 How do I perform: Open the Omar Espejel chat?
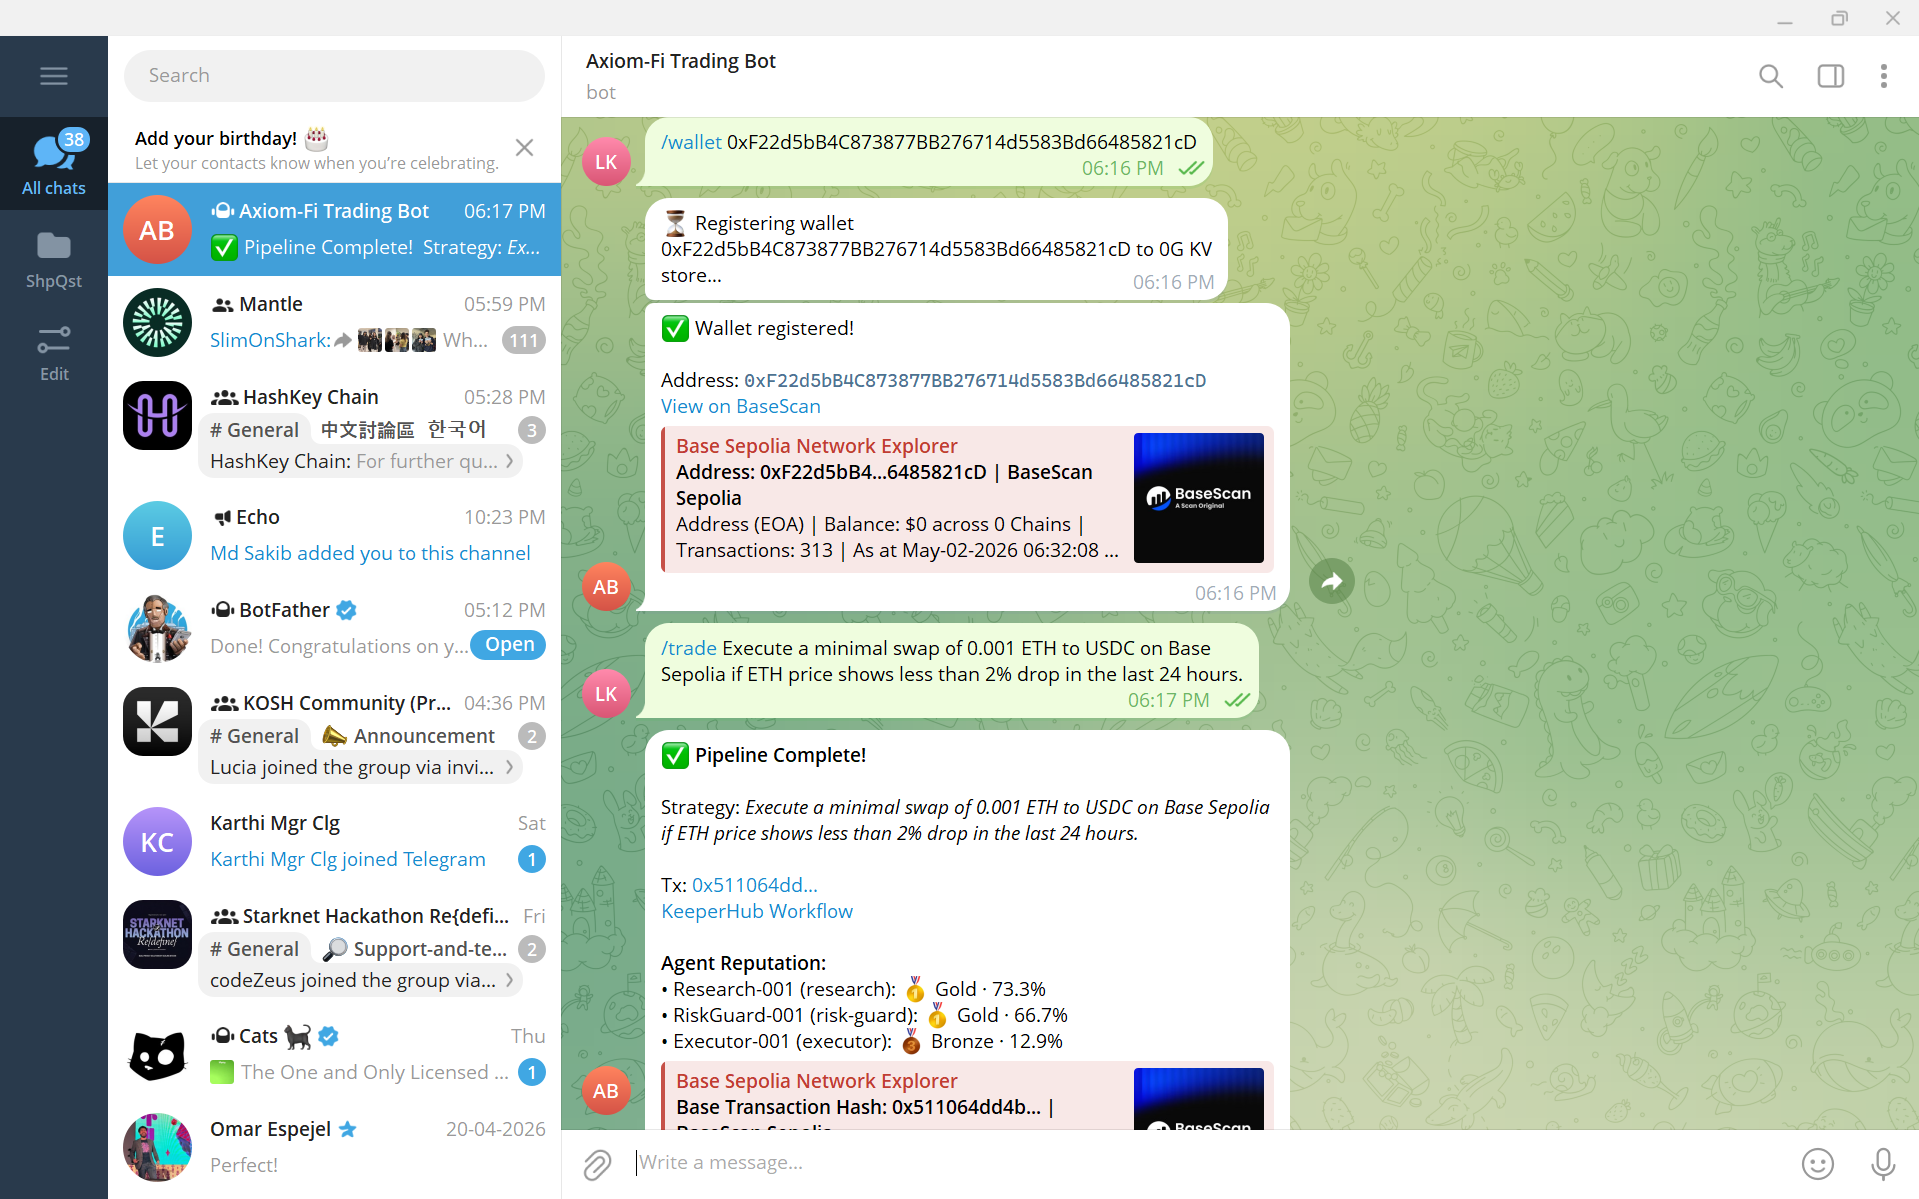pos(334,1147)
